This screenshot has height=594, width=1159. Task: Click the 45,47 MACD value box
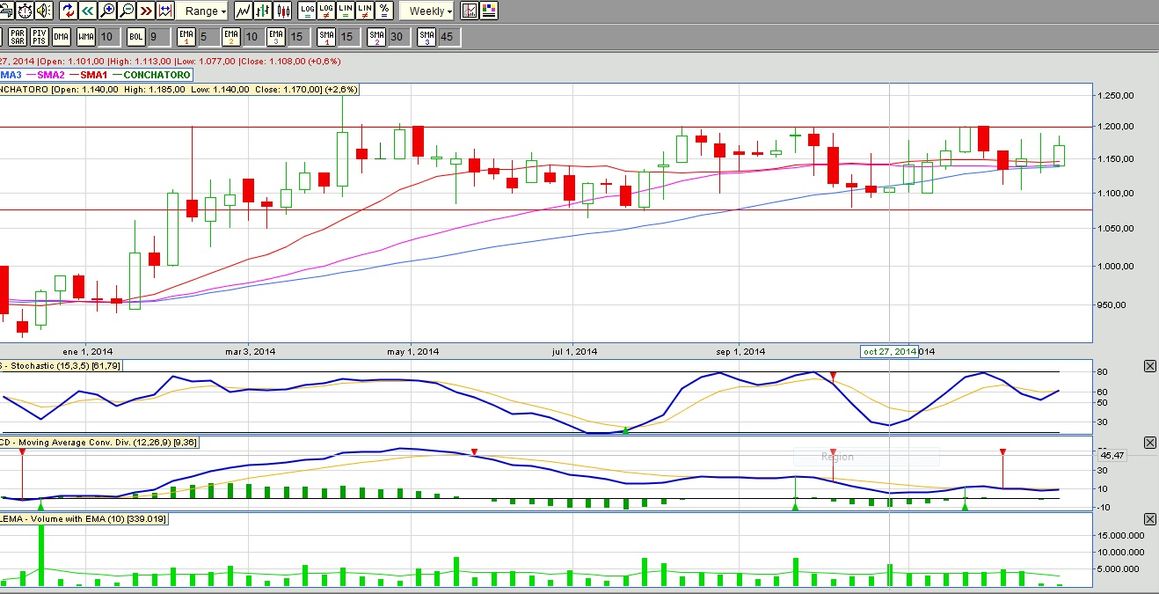[1112, 456]
